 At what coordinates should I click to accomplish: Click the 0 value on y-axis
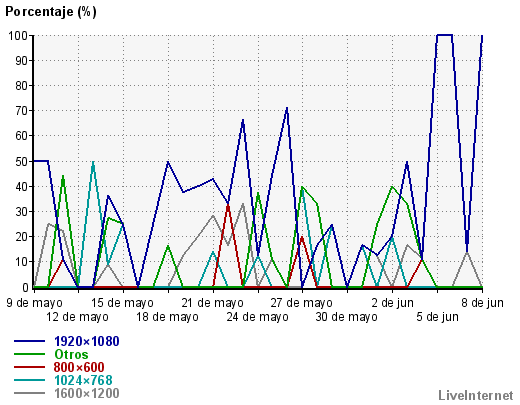tap(26, 287)
